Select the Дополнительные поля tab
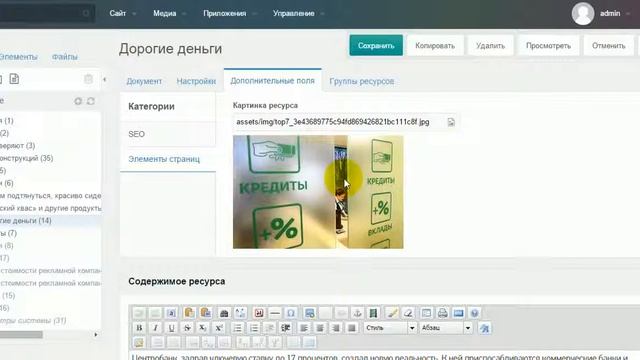The height and width of the screenshot is (360, 640). [273, 81]
